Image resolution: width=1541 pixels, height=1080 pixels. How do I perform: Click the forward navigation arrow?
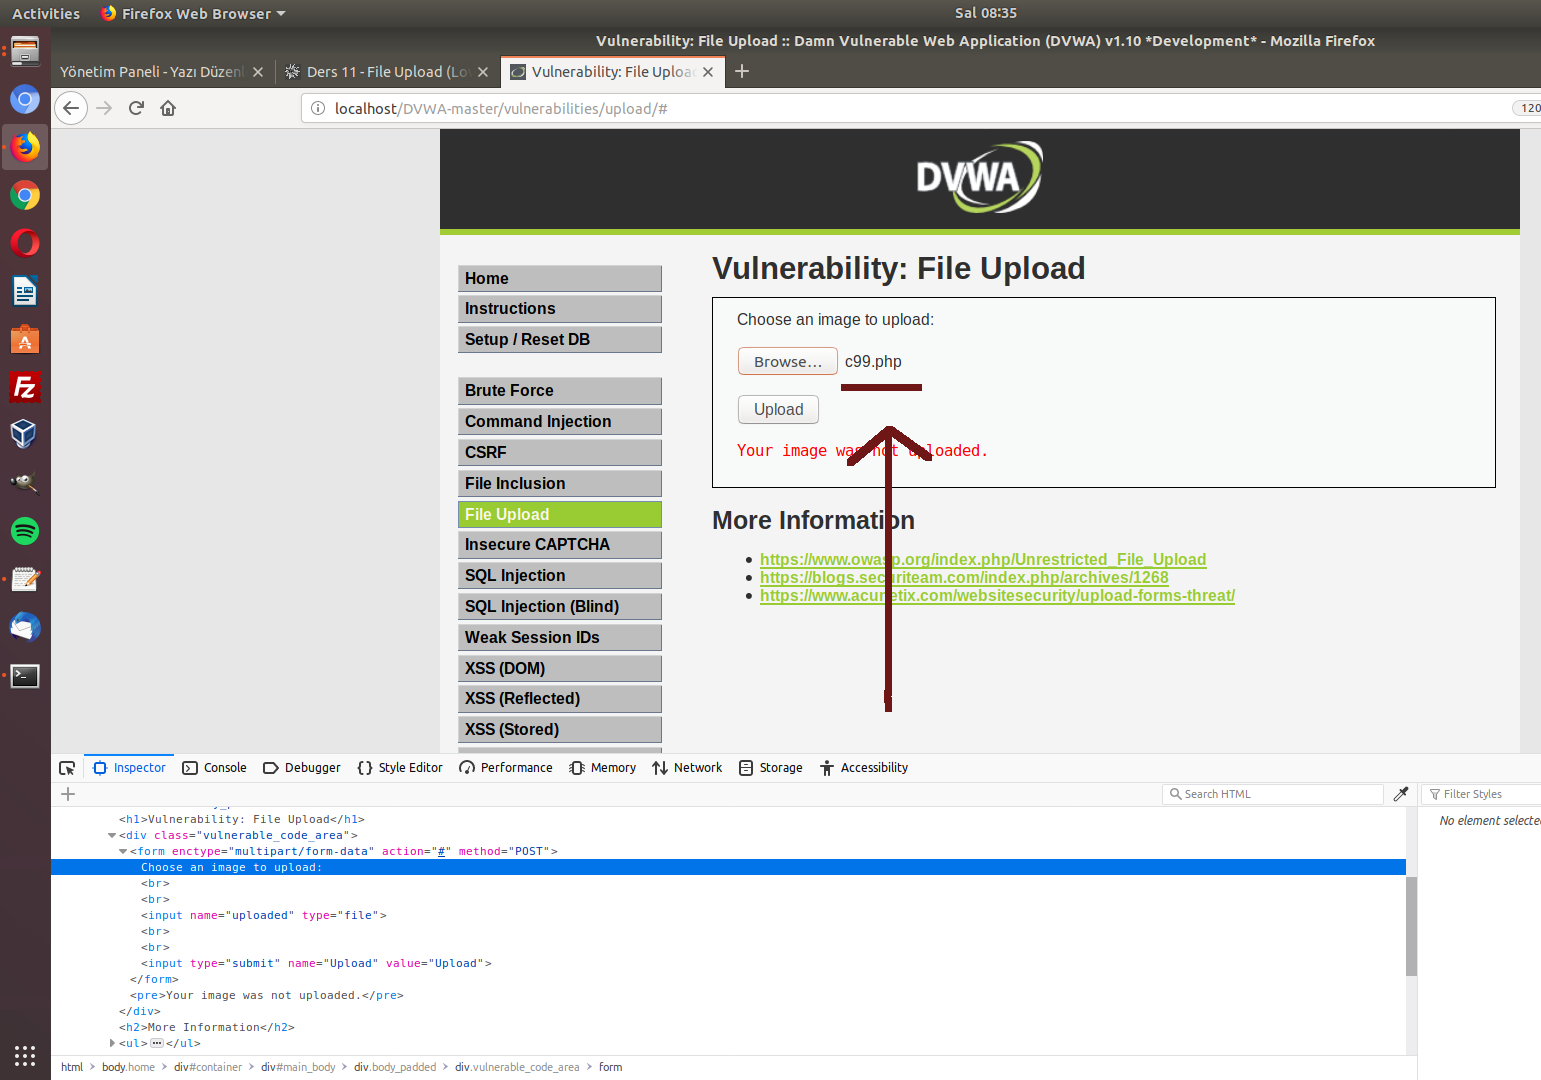[x=104, y=108]
